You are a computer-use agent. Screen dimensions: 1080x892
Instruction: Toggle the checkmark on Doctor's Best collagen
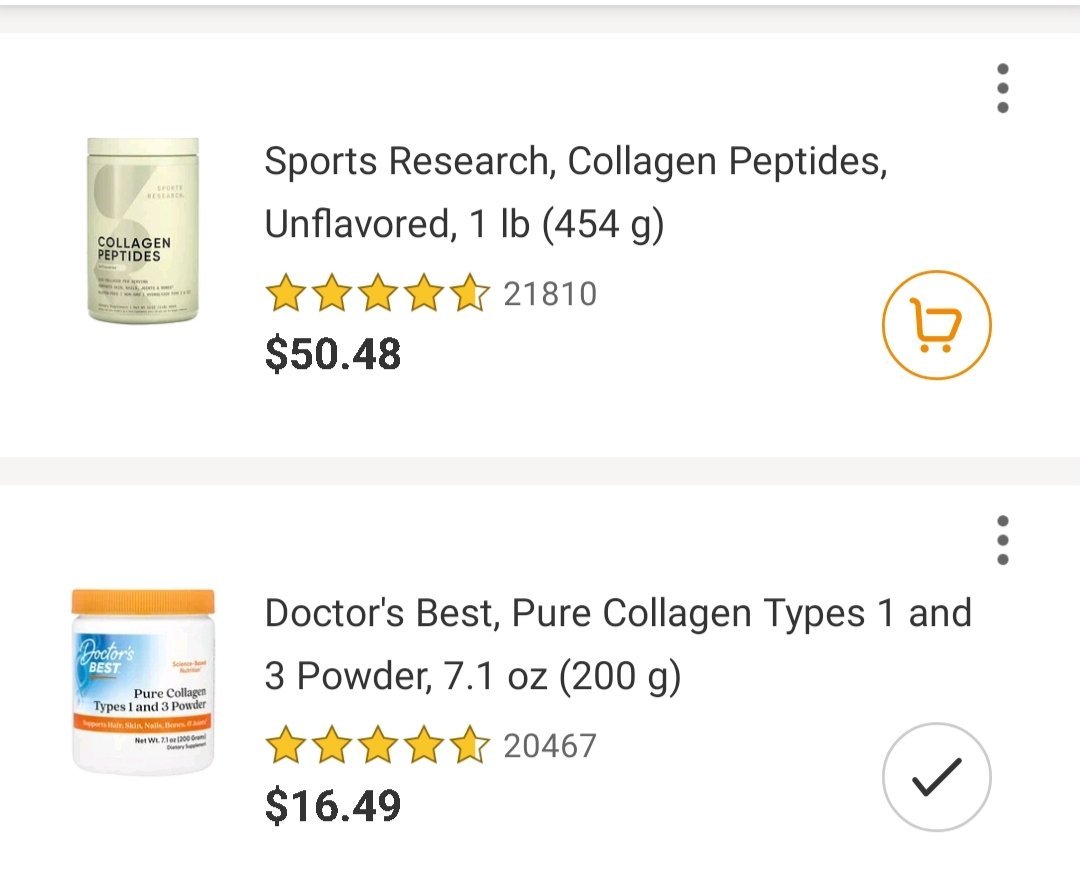(936, 777)
